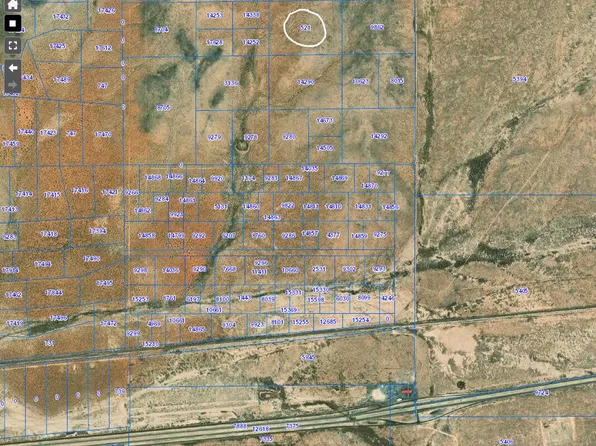Go to previous extent with left arrow
The height and width of the screenshot is (446, 596).
pos(13,68)
